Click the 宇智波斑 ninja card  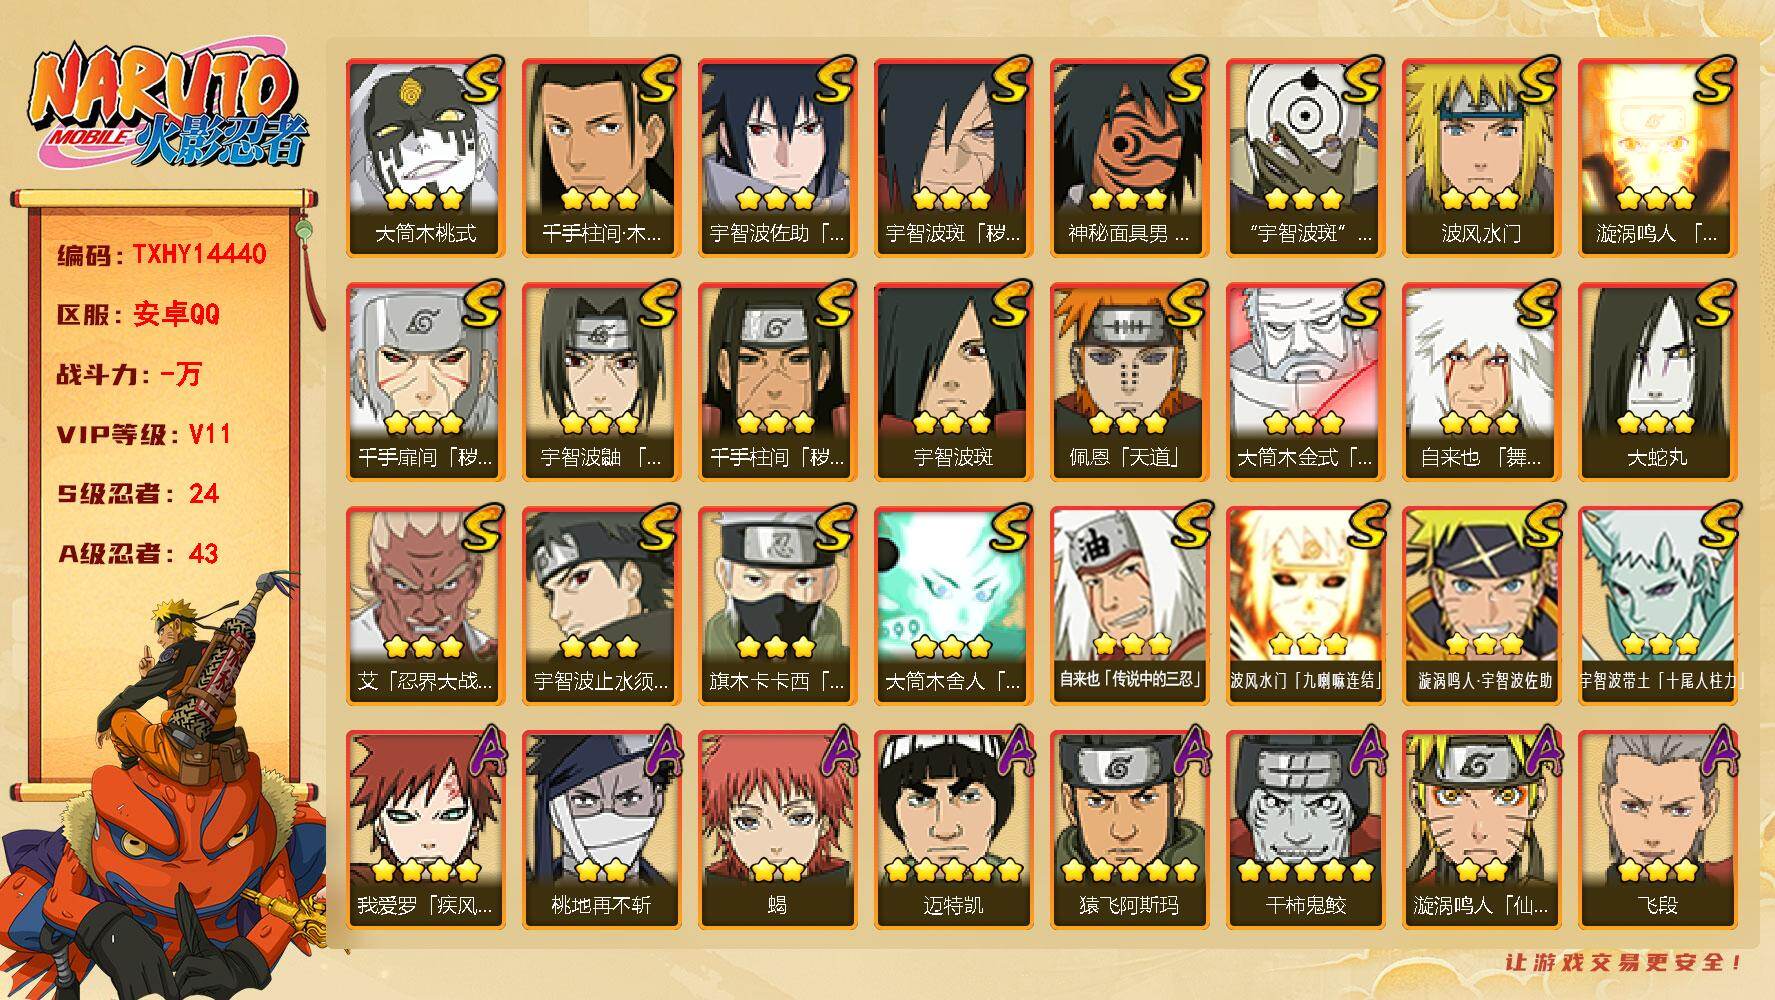pyautogui.click(x=953, y=381)
